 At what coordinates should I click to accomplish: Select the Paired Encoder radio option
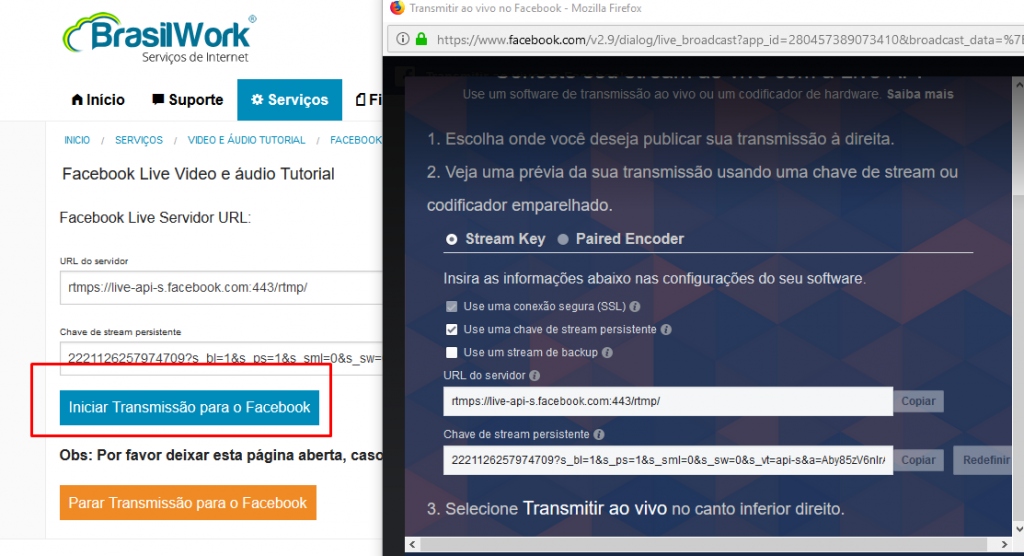pyautogui.click(x=563, y=239)
